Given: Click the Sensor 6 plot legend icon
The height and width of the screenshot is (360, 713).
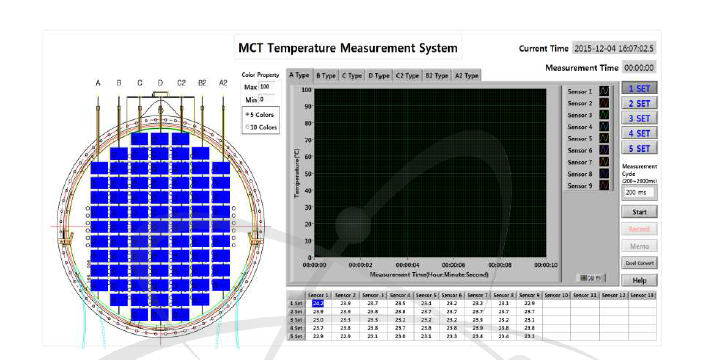Looking at the screenshot, I should coord(604,150).
